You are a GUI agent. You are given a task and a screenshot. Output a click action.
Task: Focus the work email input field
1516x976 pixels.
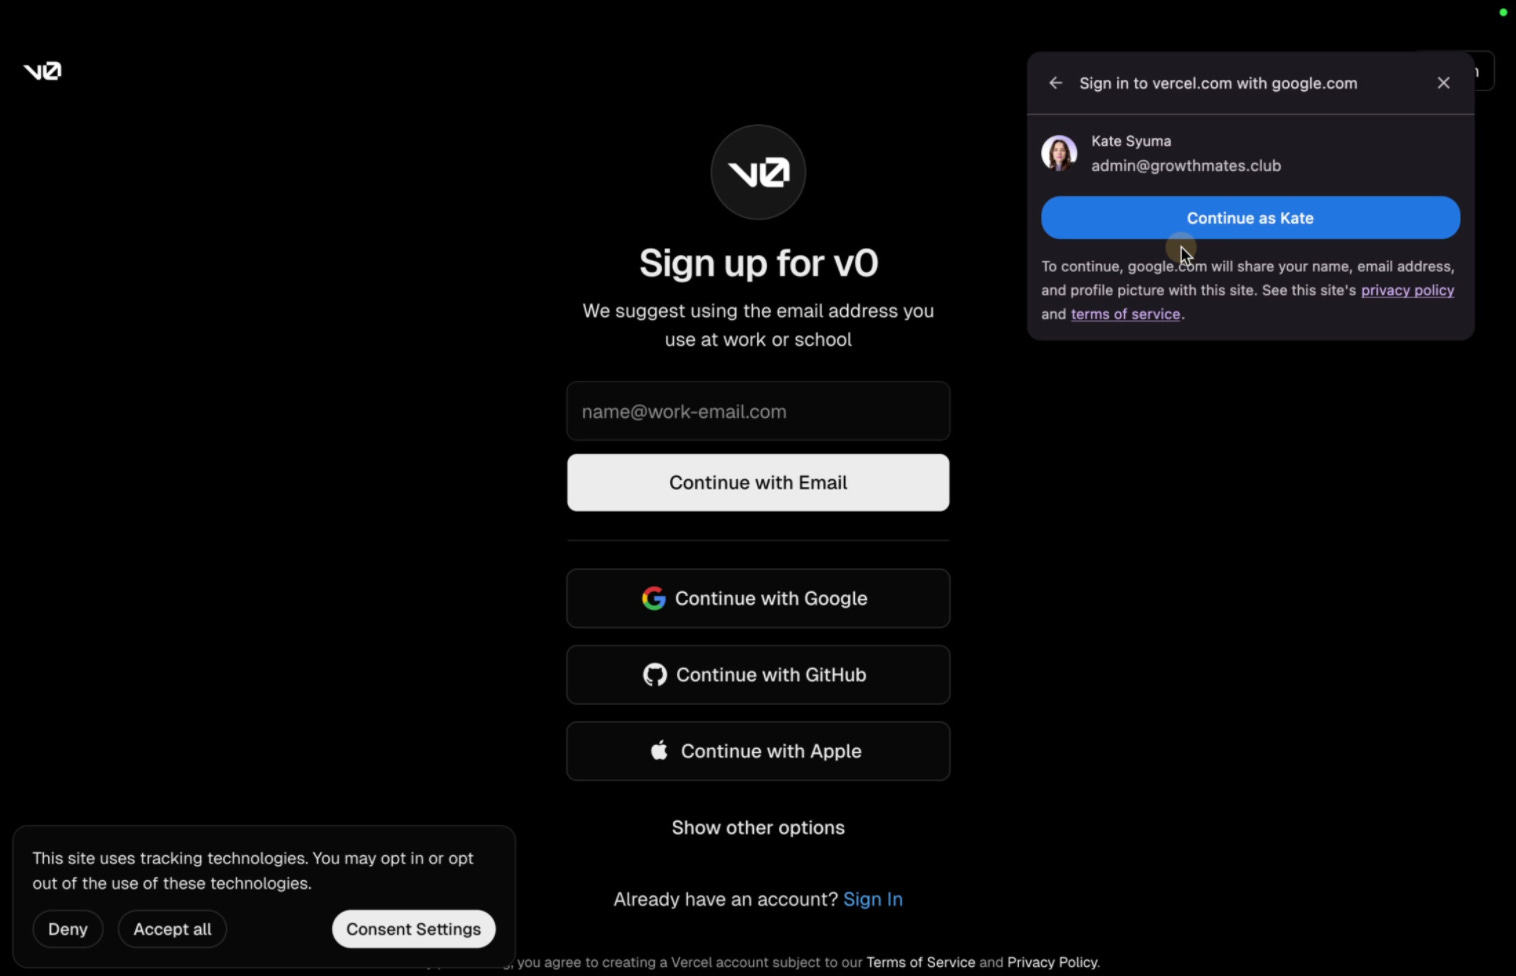pyautogui.click(x=758, y=411)
